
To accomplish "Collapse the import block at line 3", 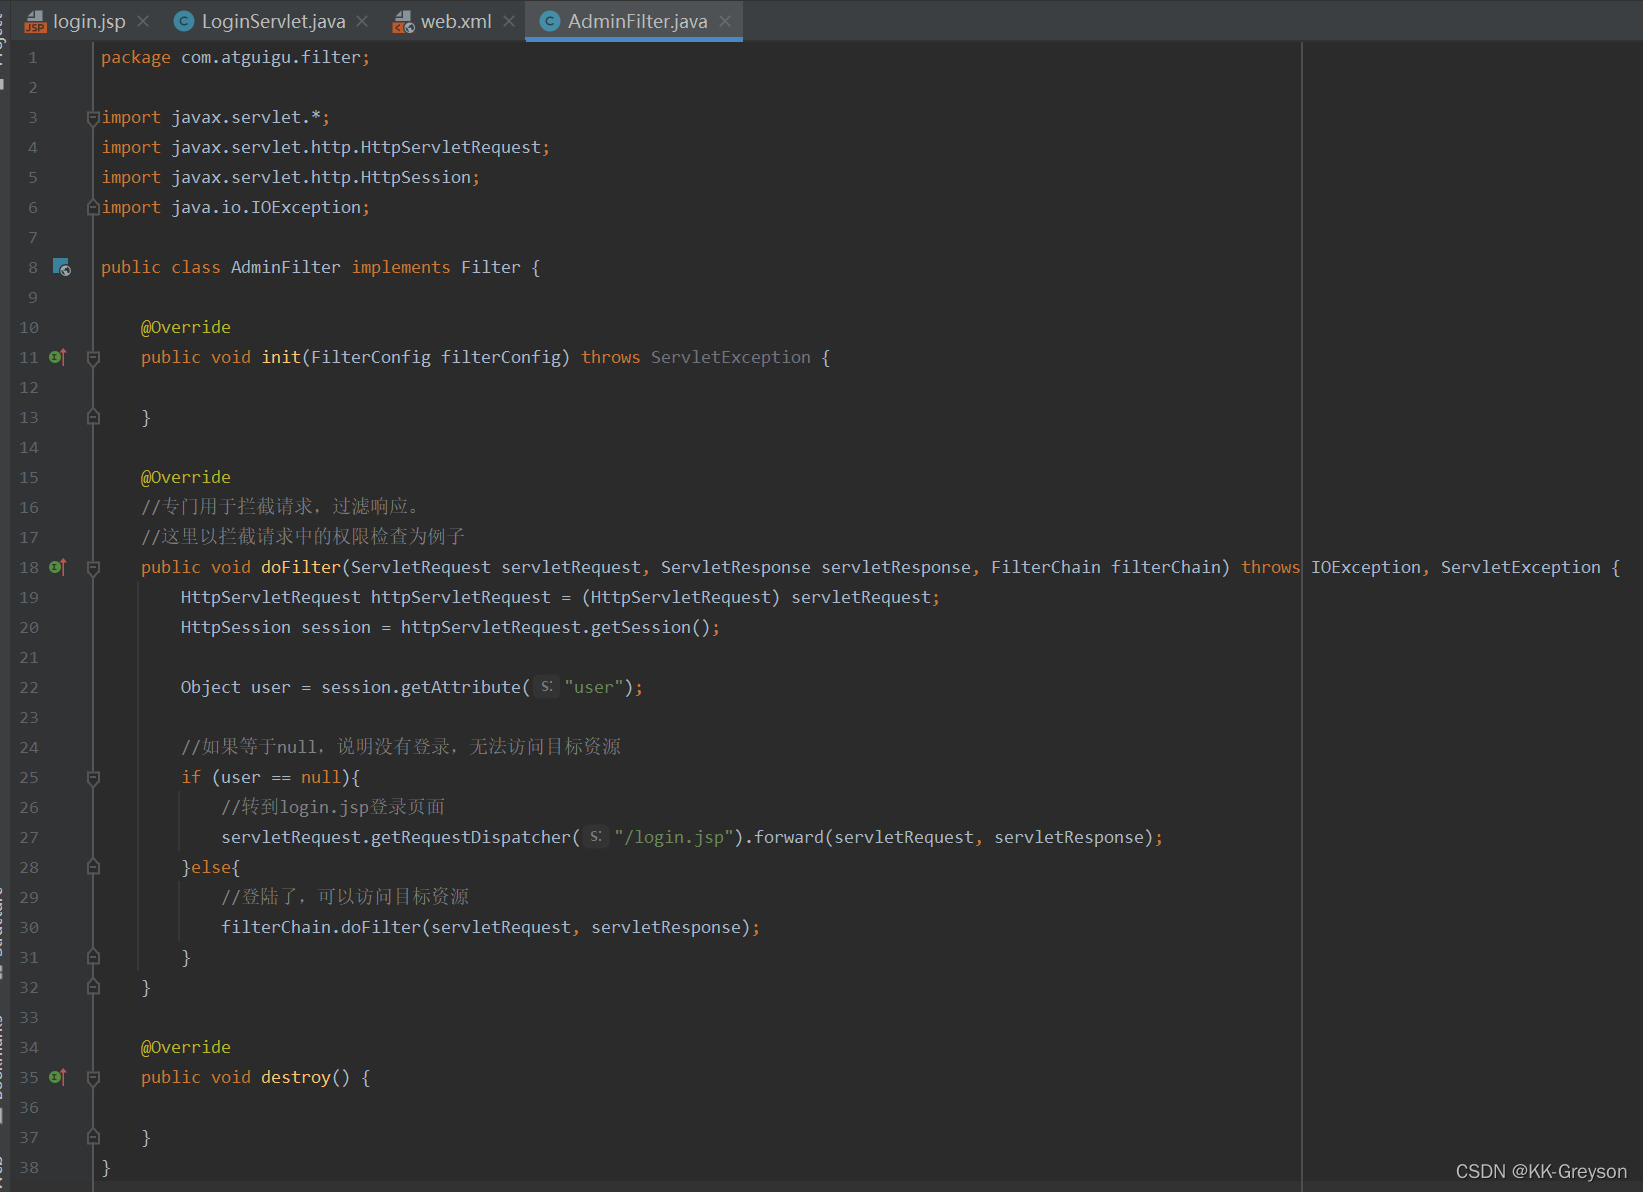I will coord(93,118).
